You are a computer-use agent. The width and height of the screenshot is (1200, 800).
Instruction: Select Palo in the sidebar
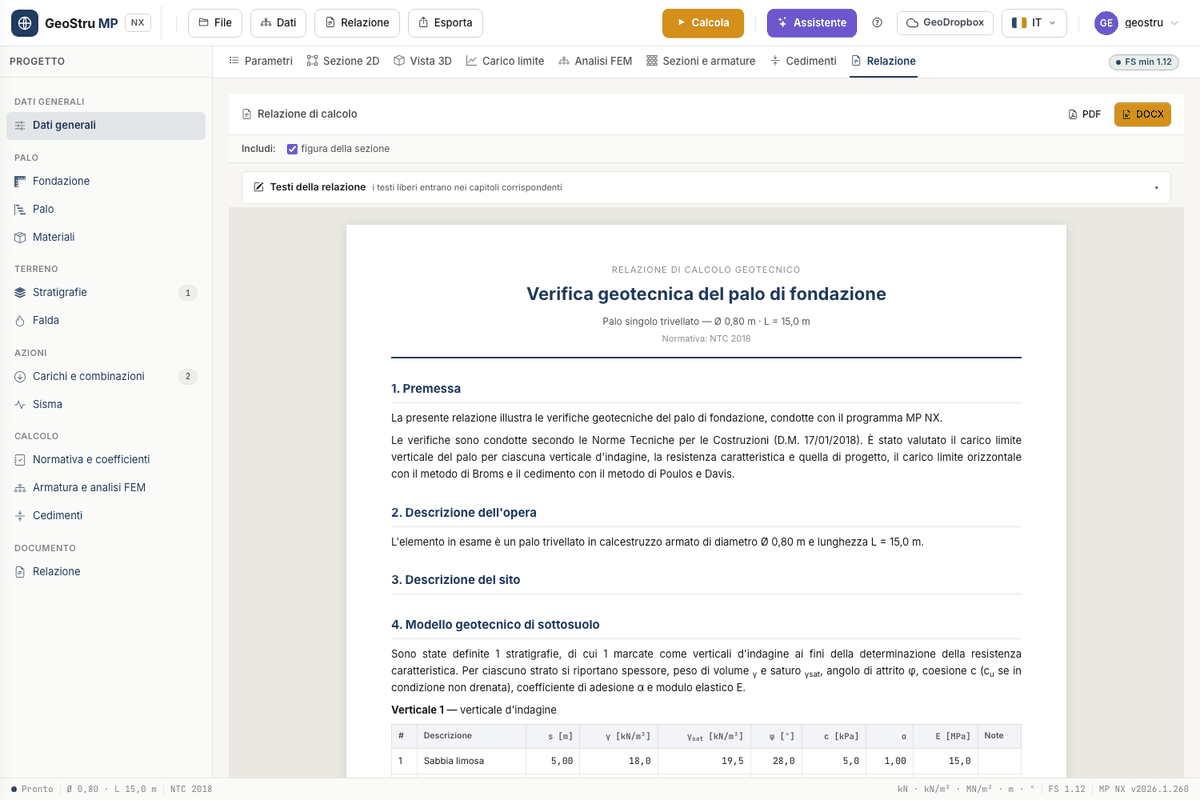point(106,210)
